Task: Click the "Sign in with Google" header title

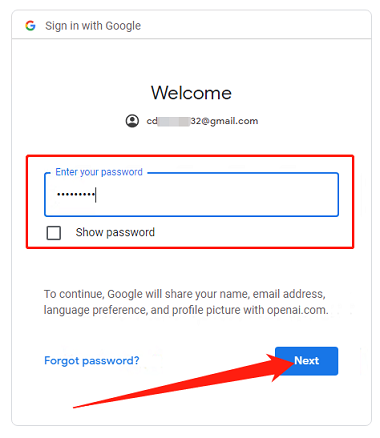Action: 93,26
